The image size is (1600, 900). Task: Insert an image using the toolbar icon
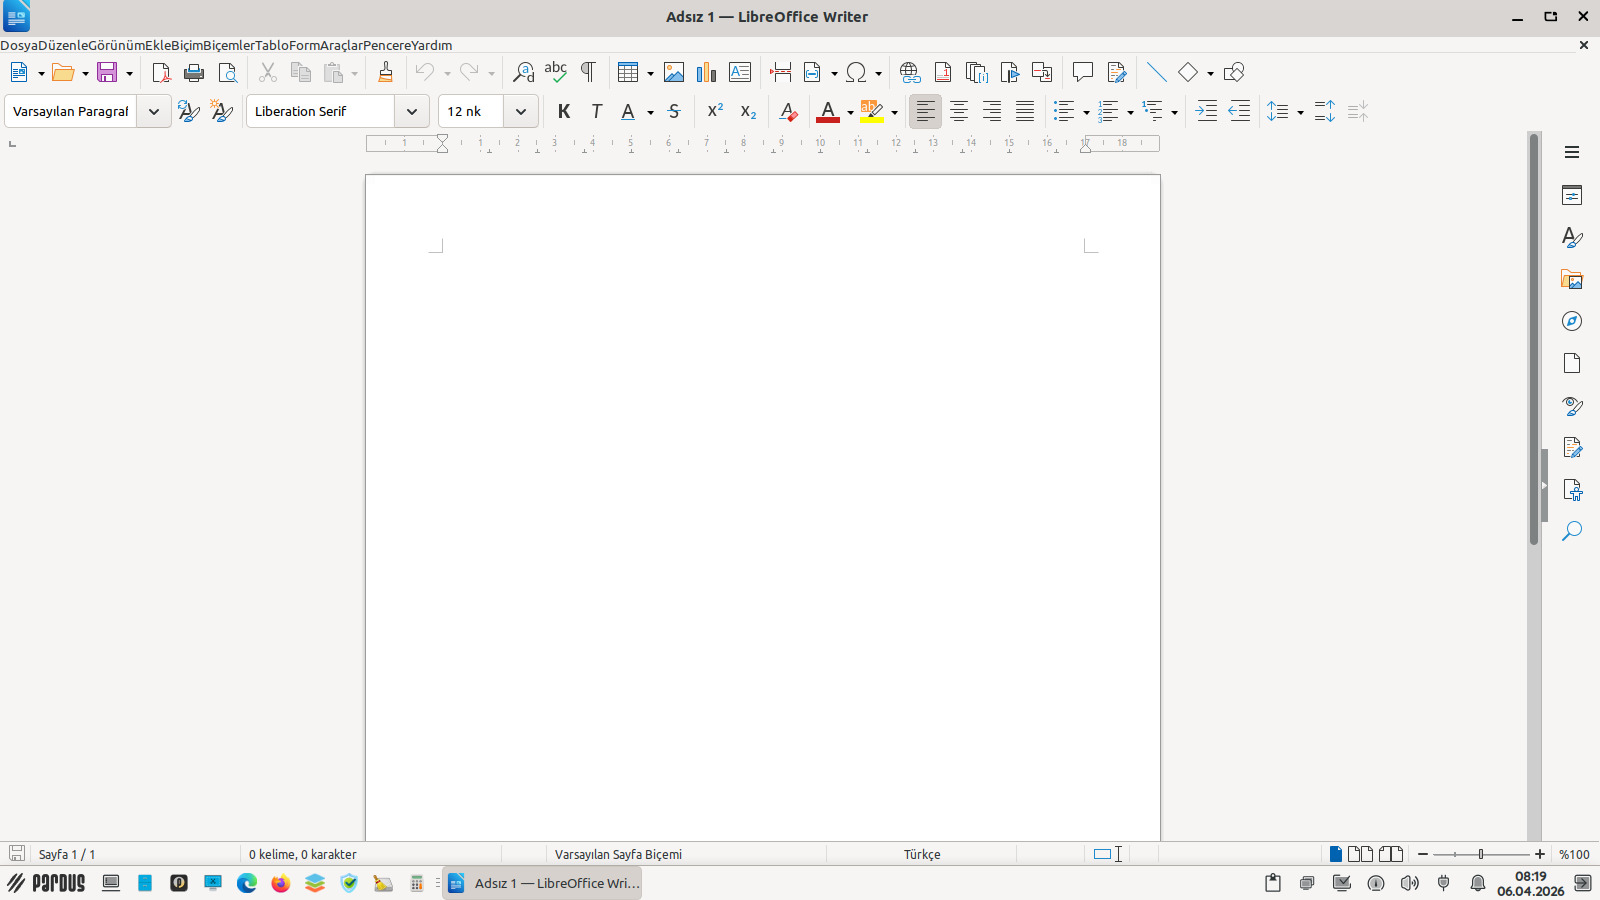tap(674, 72)
